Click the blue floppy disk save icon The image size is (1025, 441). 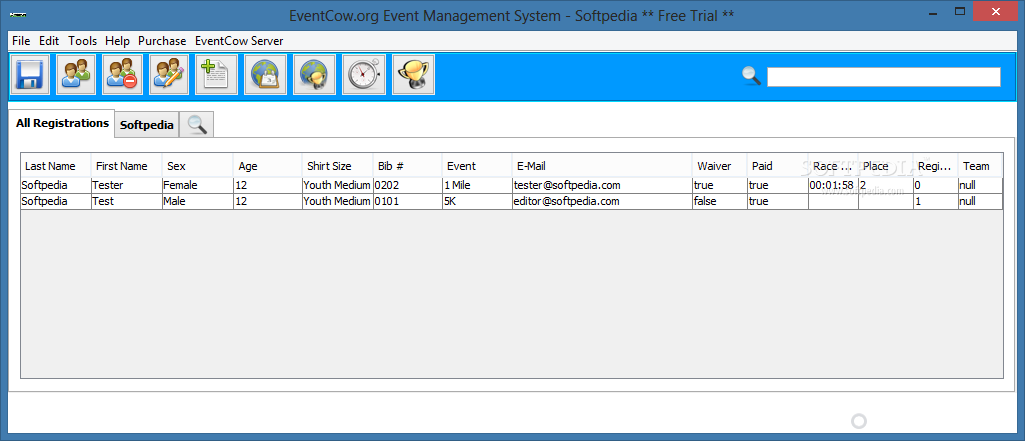click(29, 74)
